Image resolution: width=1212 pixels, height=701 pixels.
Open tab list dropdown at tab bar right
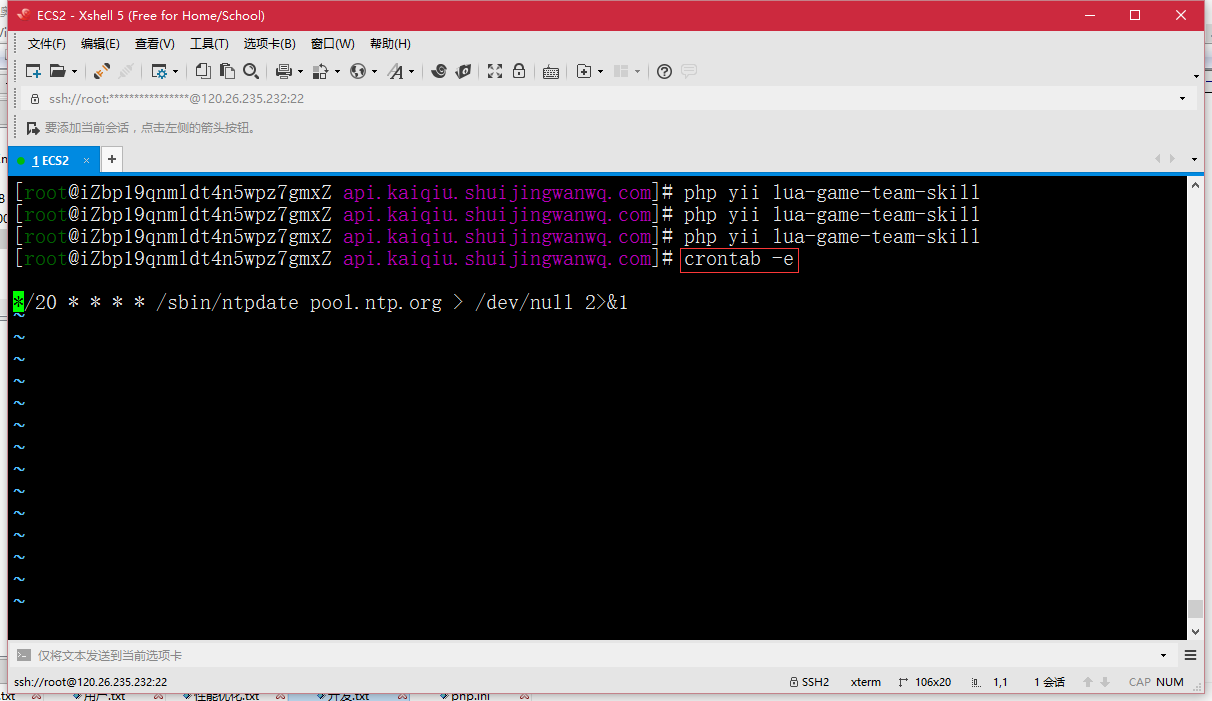(1194, 159)
